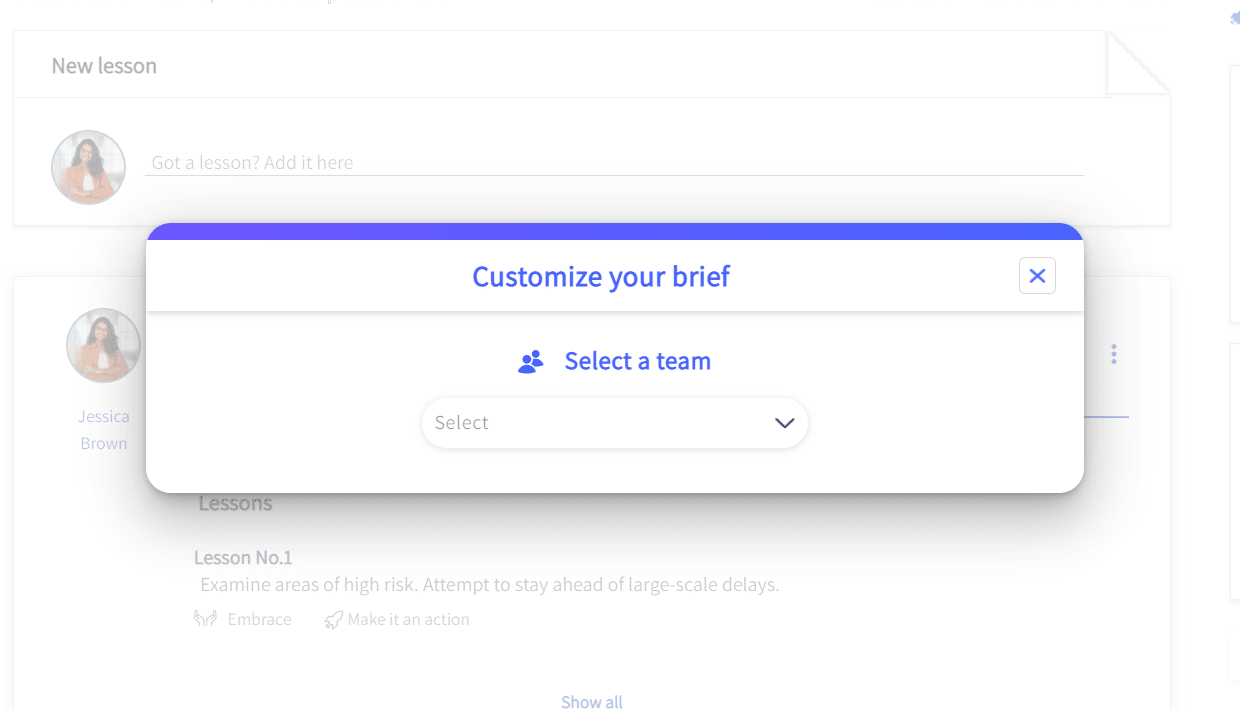Viewport: 1240px width, 711px height.
Task: Open Jessica Brown's name link
Action: tap(104, 430)
